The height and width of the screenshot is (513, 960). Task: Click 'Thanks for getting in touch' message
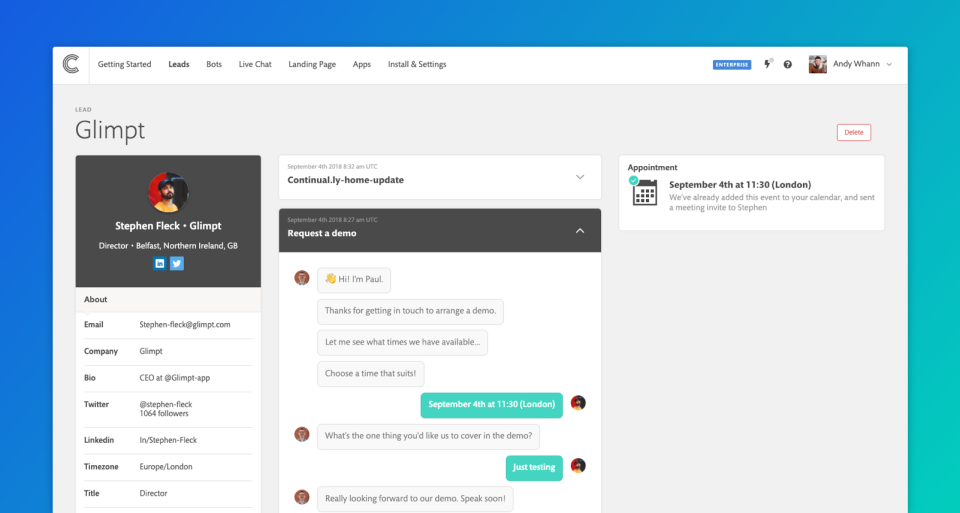point(410,311)
